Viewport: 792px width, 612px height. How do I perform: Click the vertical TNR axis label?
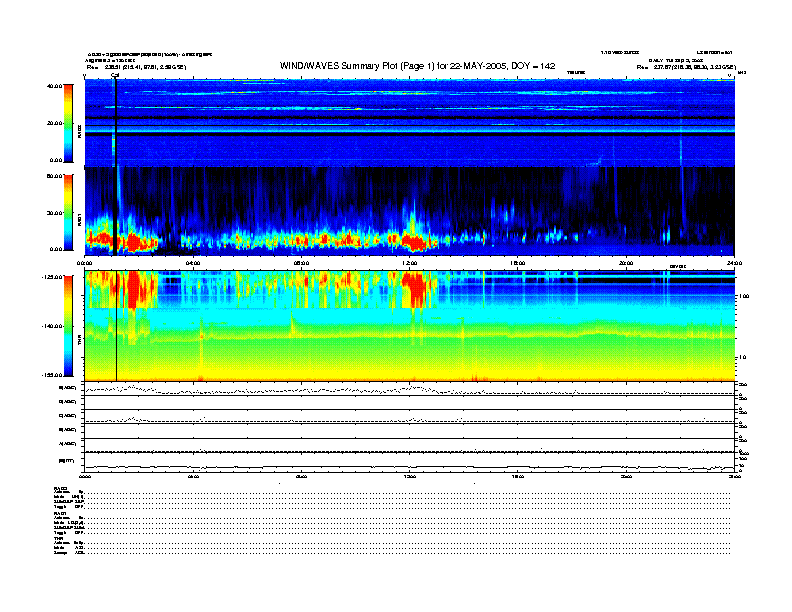[x=79, y=342]
